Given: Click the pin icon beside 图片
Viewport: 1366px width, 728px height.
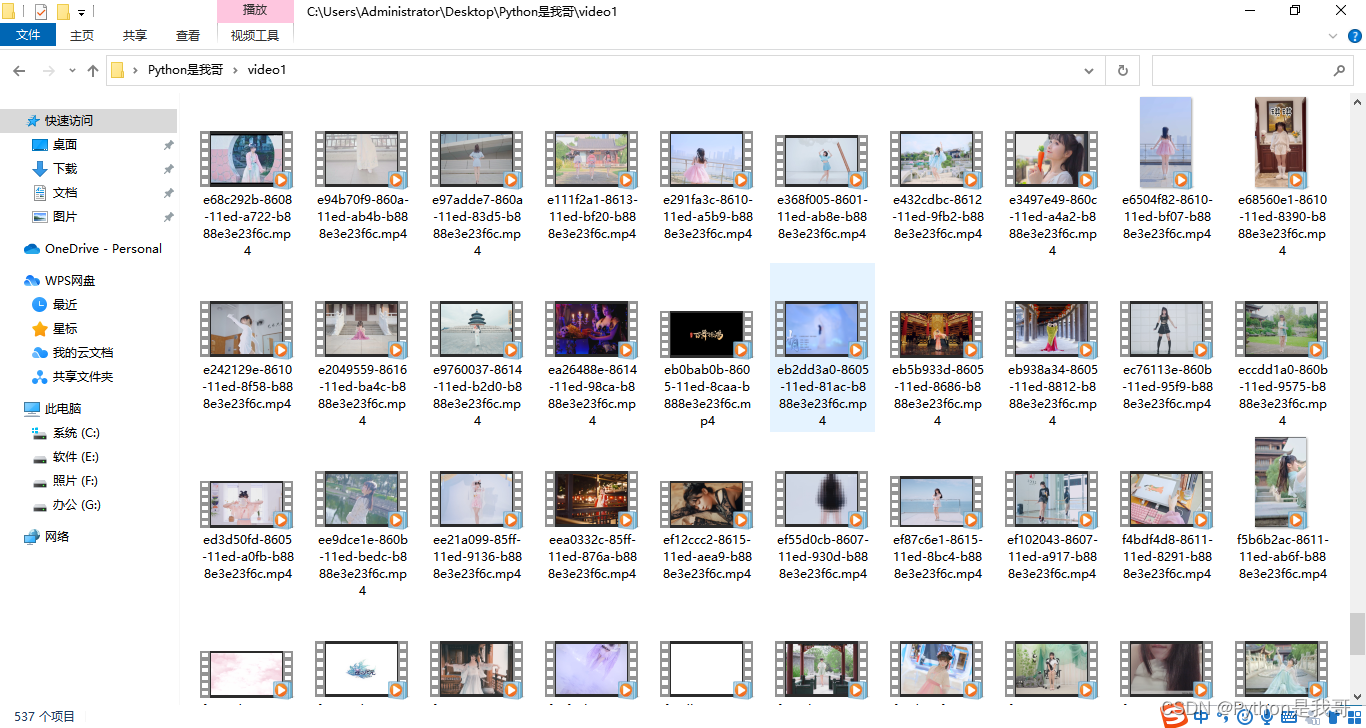Looking at the screenshot, I should click(168, 217).
